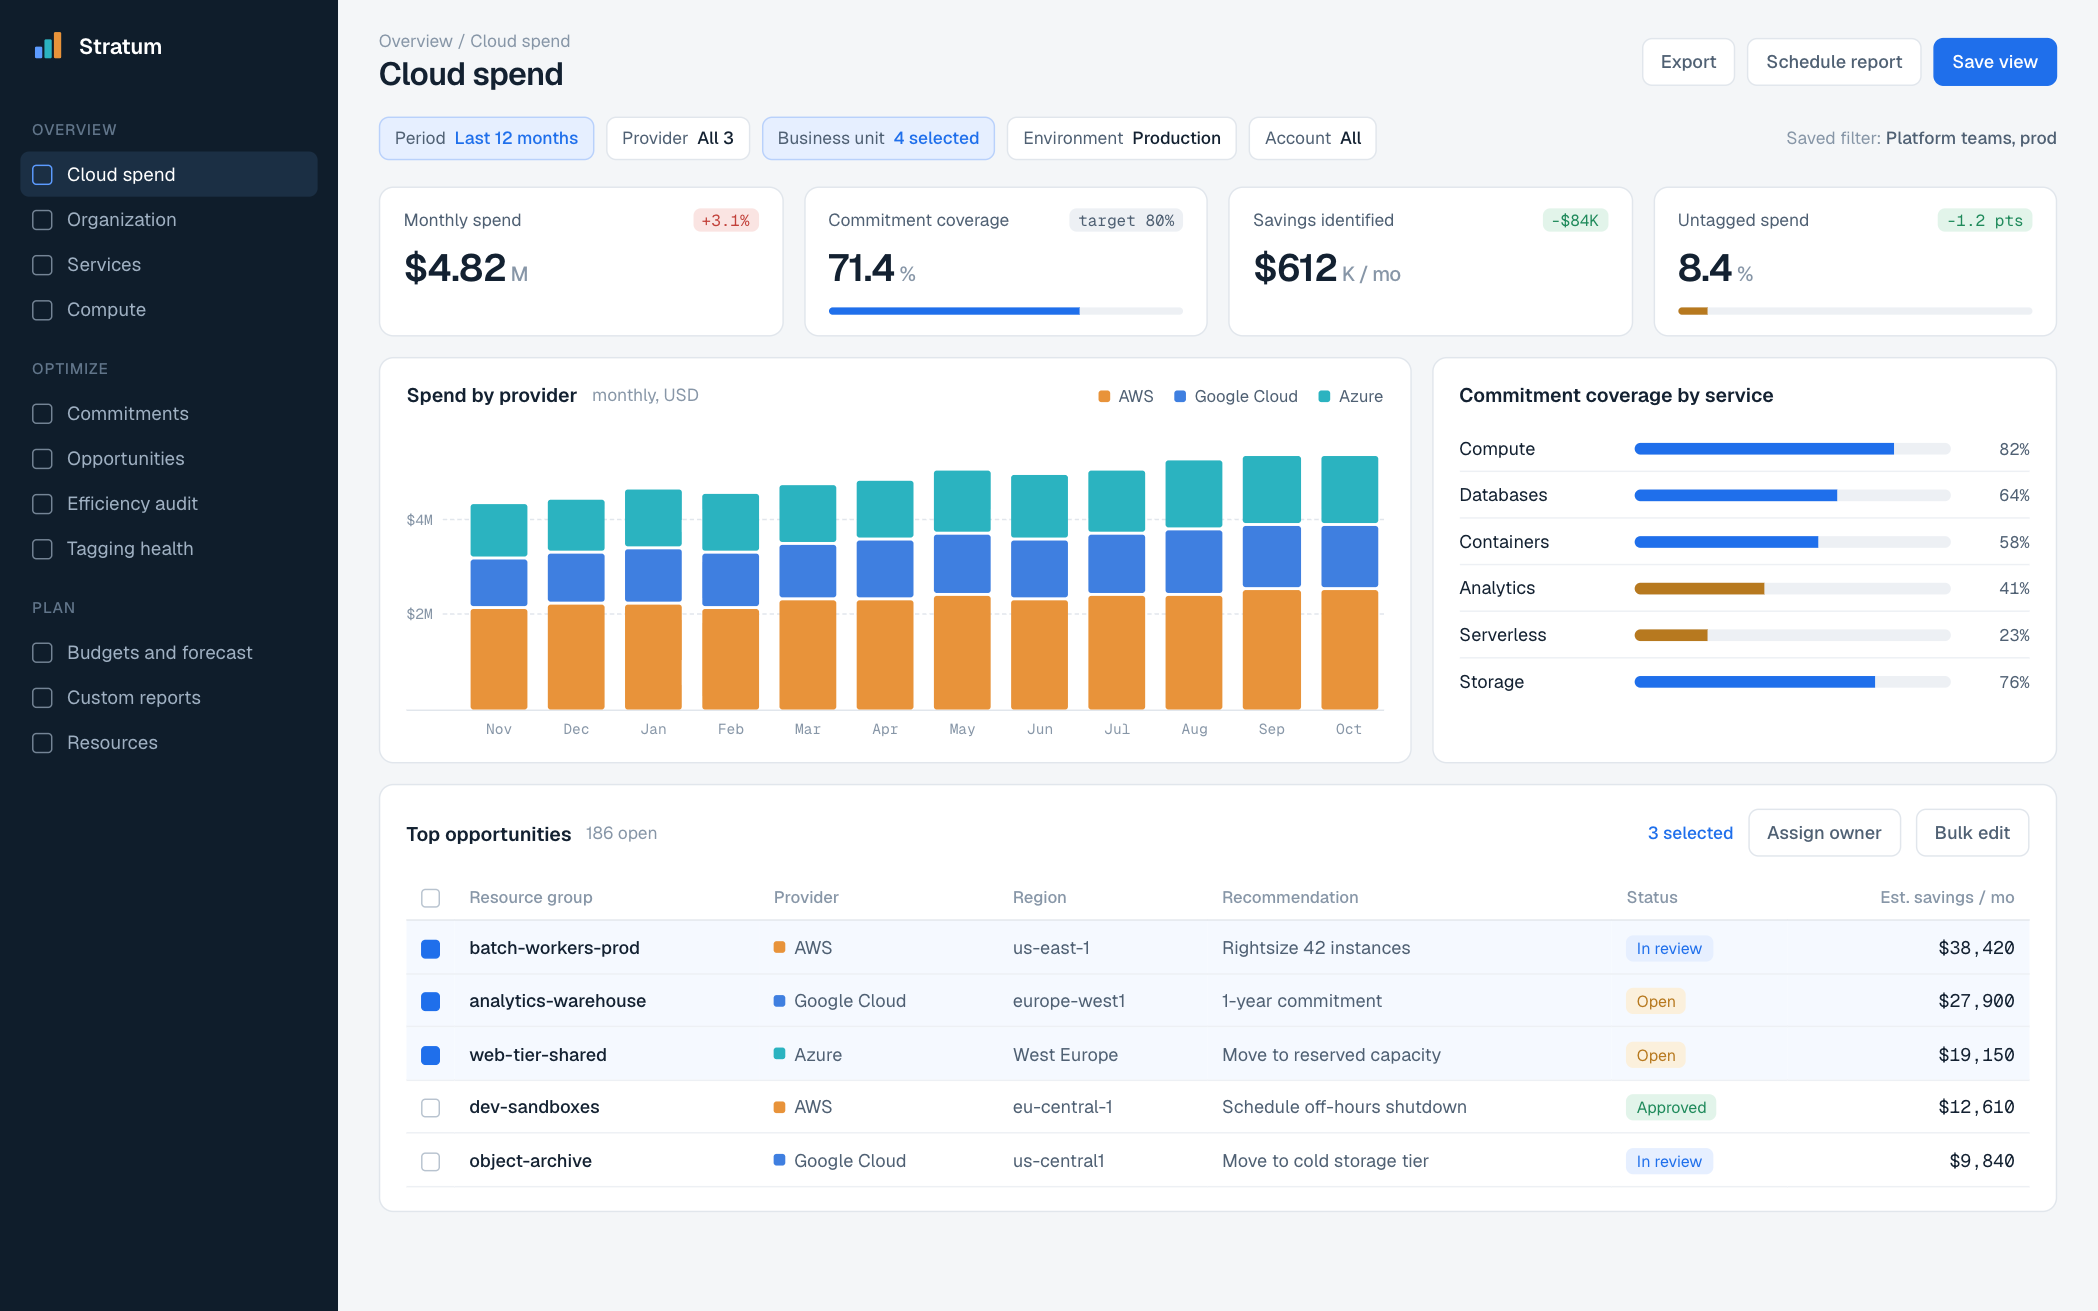The image size is (2098, 1311).
Task: Click the $38,420 savings value
Action: click(x=1976, y=948)
